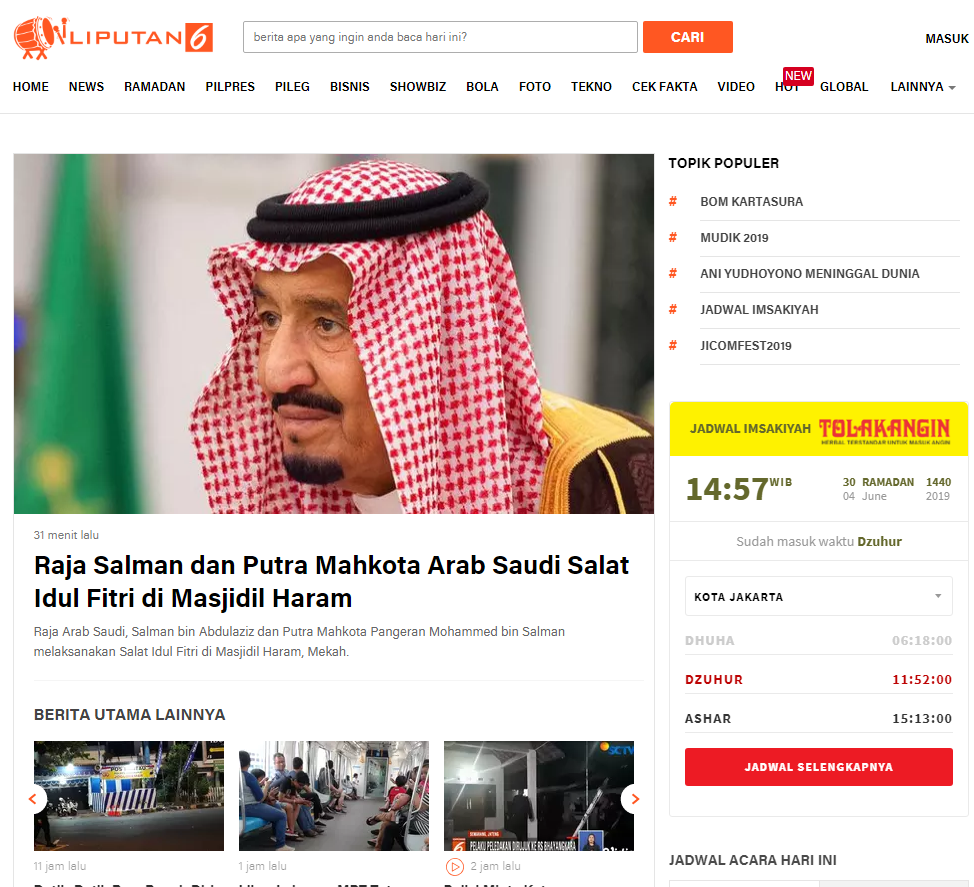974x887 pixels.
Task: Expand the LAINNYA menu
Action: (922, 87)
